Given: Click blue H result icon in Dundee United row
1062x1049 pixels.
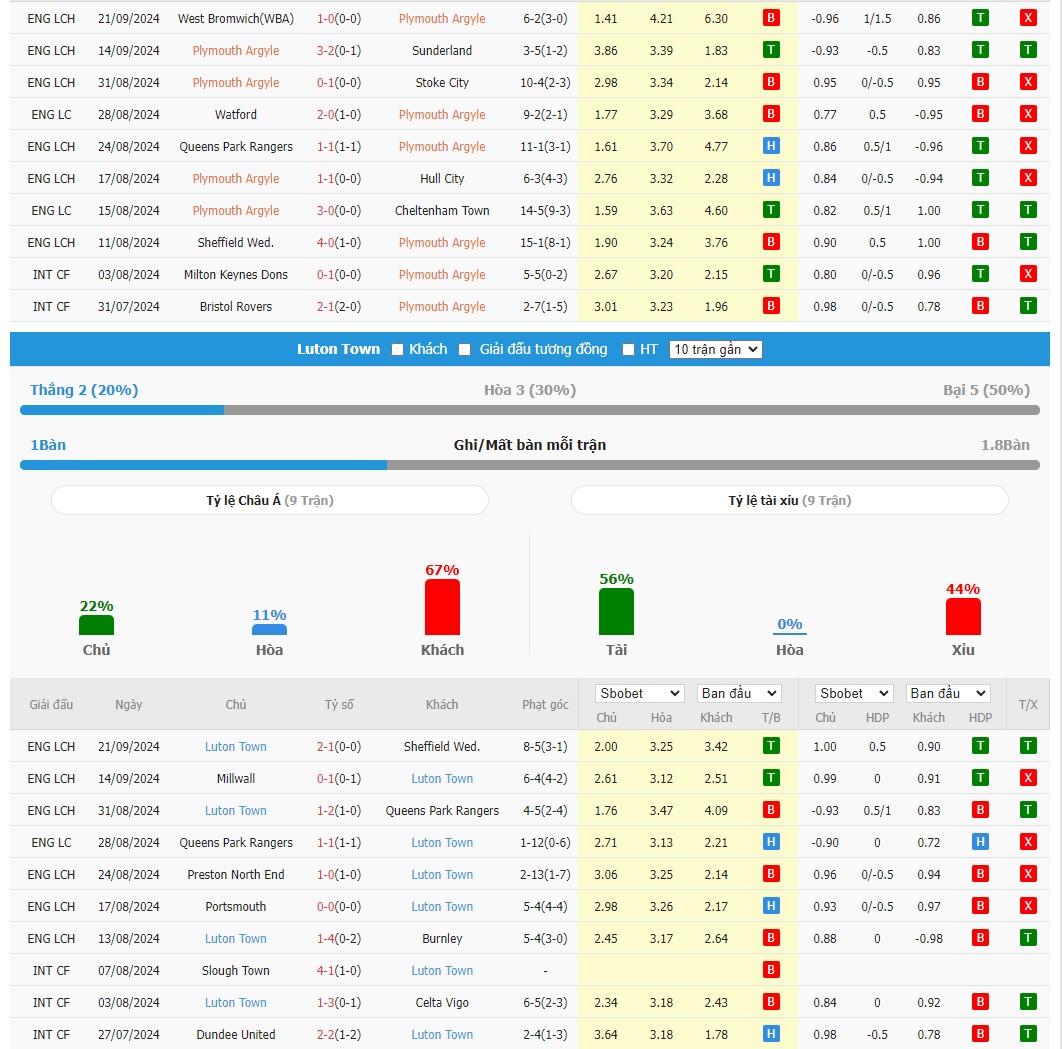Looking at the screenshot, I should (771, 1034).
